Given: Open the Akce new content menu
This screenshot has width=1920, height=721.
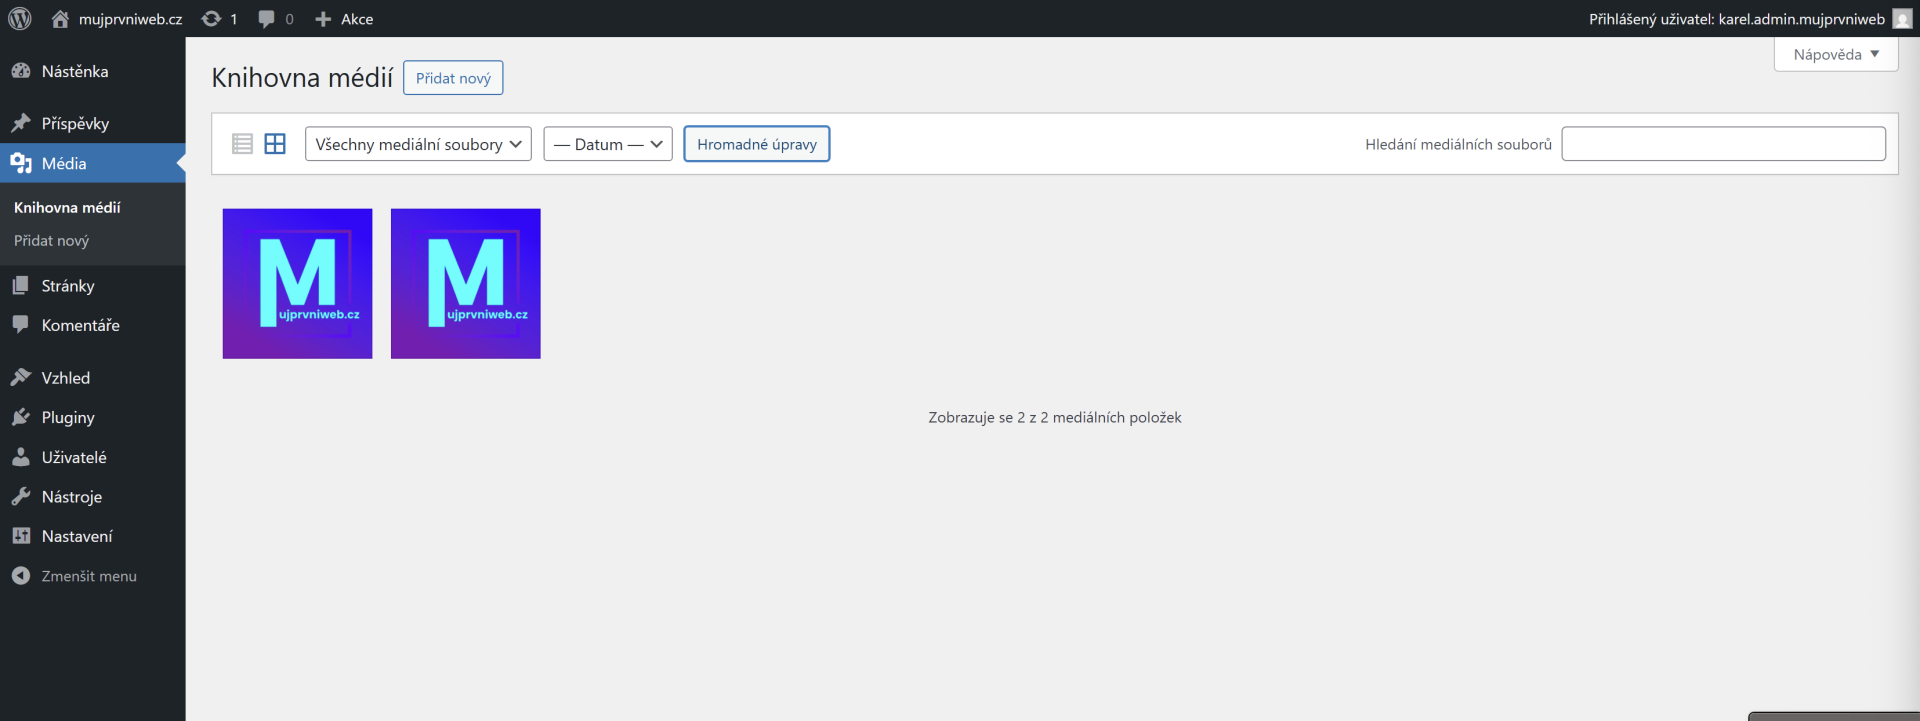Looking at the screenshot, I should 344,19.
